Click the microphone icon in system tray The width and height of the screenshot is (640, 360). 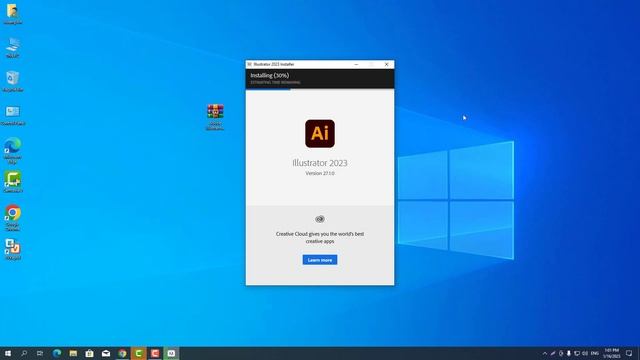(x=569, y=353)
